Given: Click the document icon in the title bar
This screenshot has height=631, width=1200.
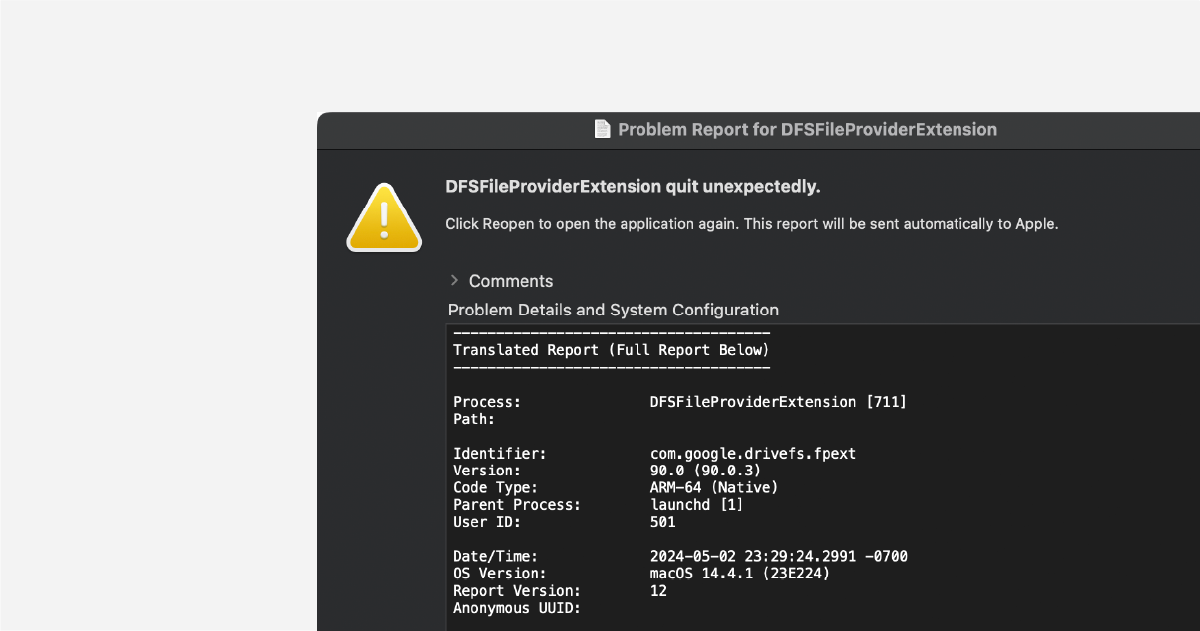Looking at the screenshot, I should point(601,128).
